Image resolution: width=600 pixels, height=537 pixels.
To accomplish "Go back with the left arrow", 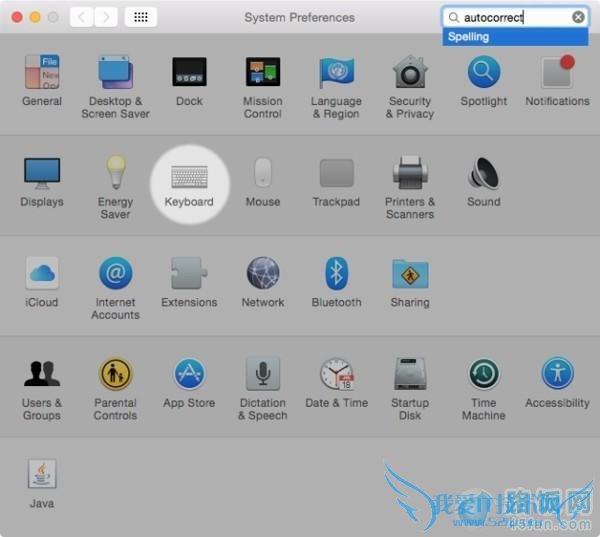I will (x=82, y=17).
